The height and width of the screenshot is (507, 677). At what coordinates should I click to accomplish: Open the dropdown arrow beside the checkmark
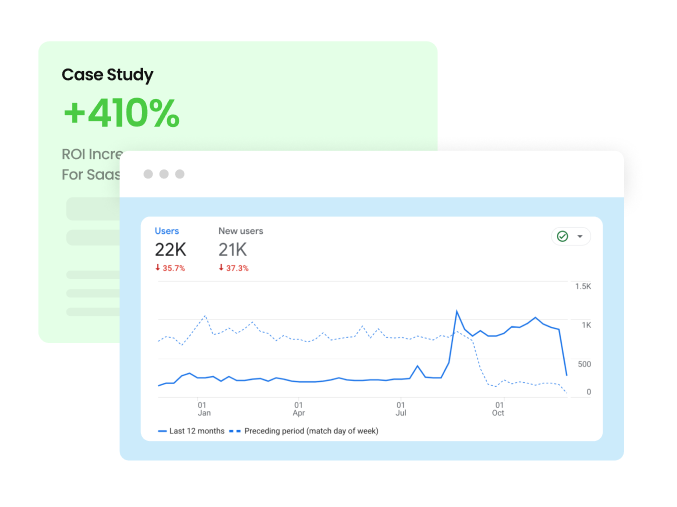[580, 237]
